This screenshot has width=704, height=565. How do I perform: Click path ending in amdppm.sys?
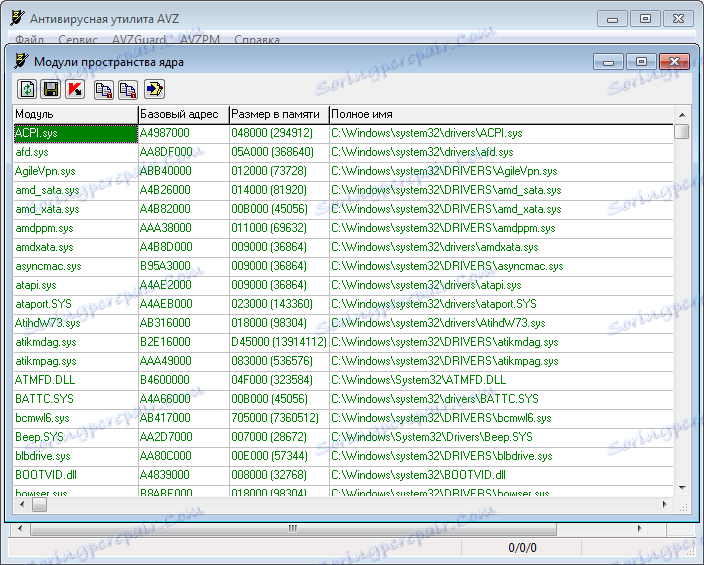[443, 229]
